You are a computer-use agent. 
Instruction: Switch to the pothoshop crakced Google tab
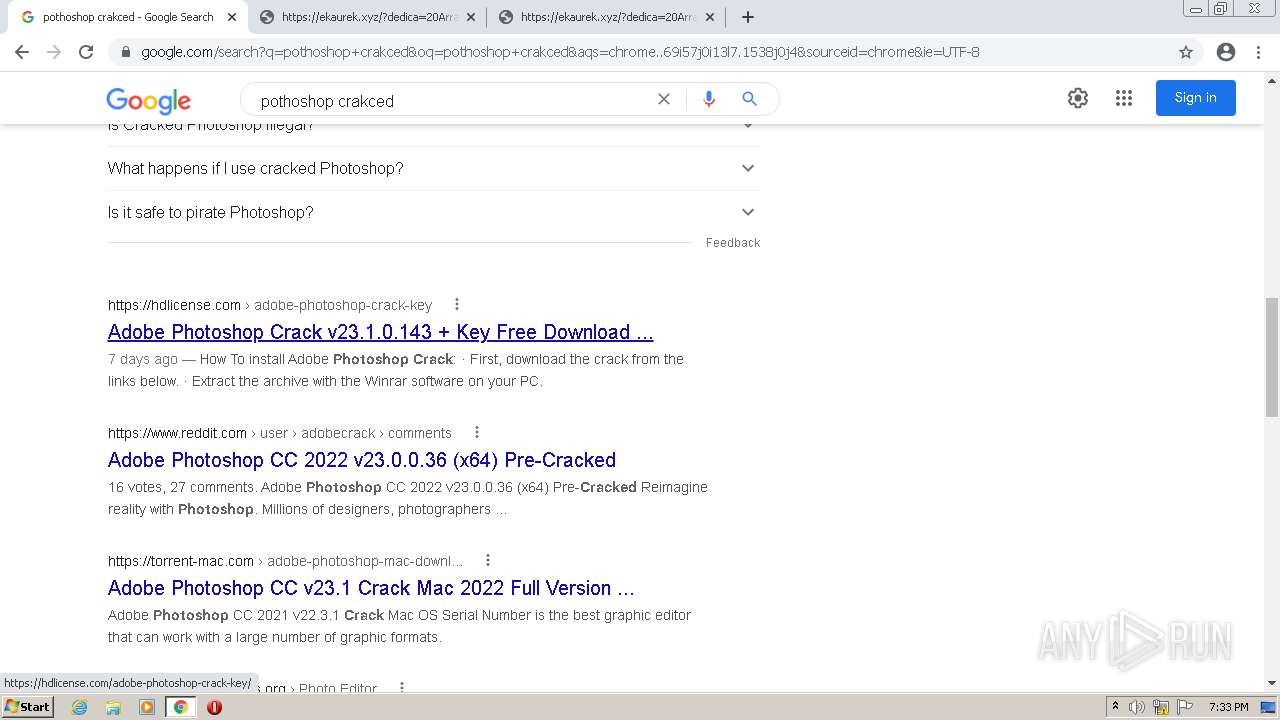(127, 17)
